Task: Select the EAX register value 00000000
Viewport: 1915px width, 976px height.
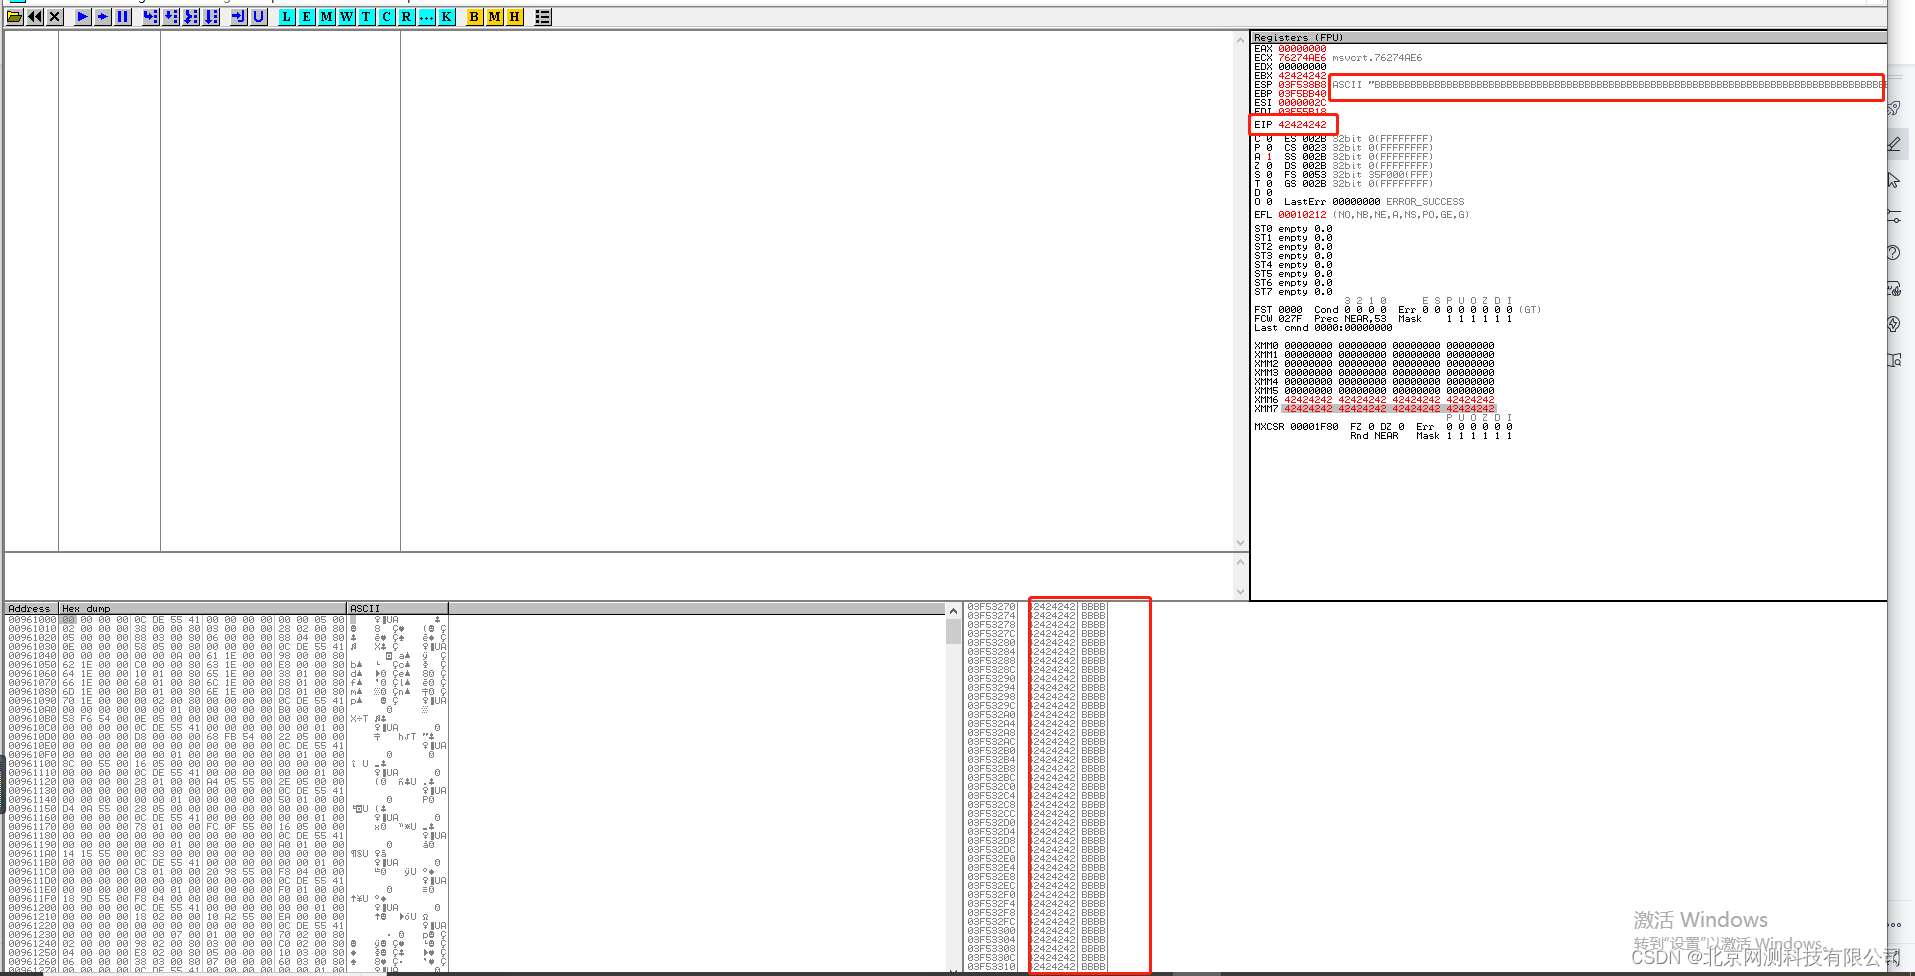Action: click(x=1302, y=49)
